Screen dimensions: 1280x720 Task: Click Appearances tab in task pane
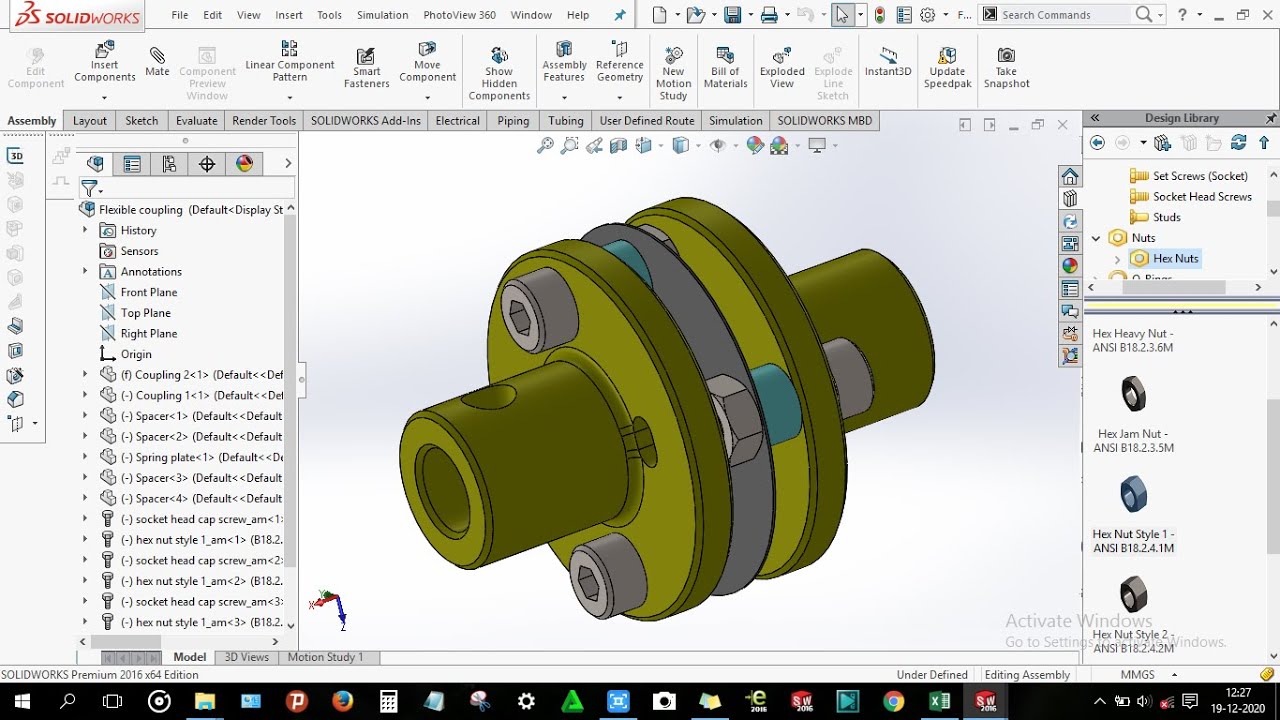[1070, 266]
